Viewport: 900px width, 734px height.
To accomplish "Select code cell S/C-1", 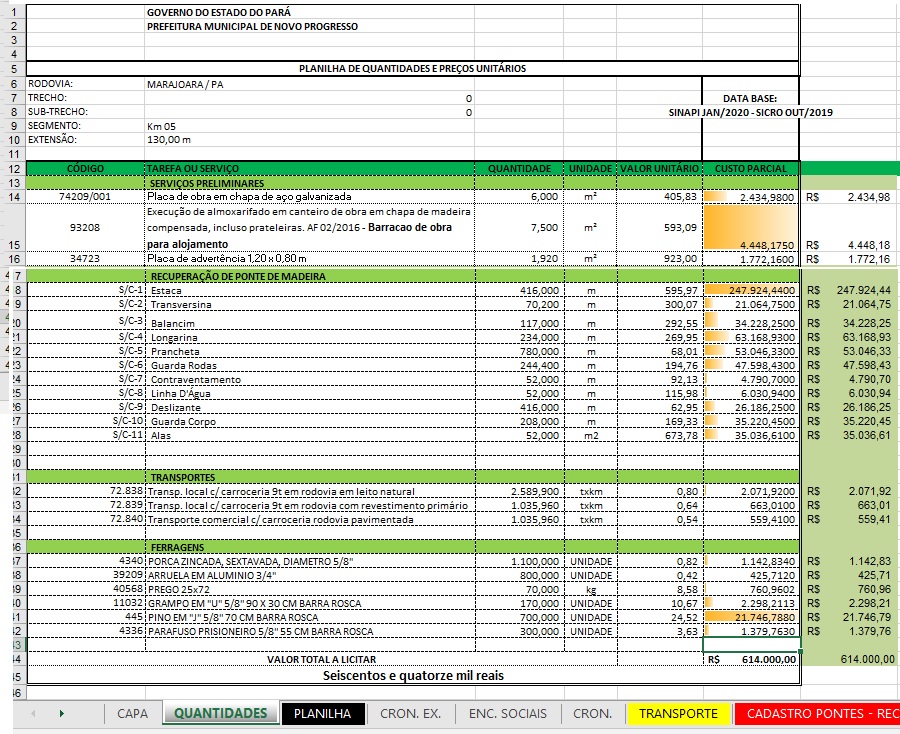I will pos(86,290).
